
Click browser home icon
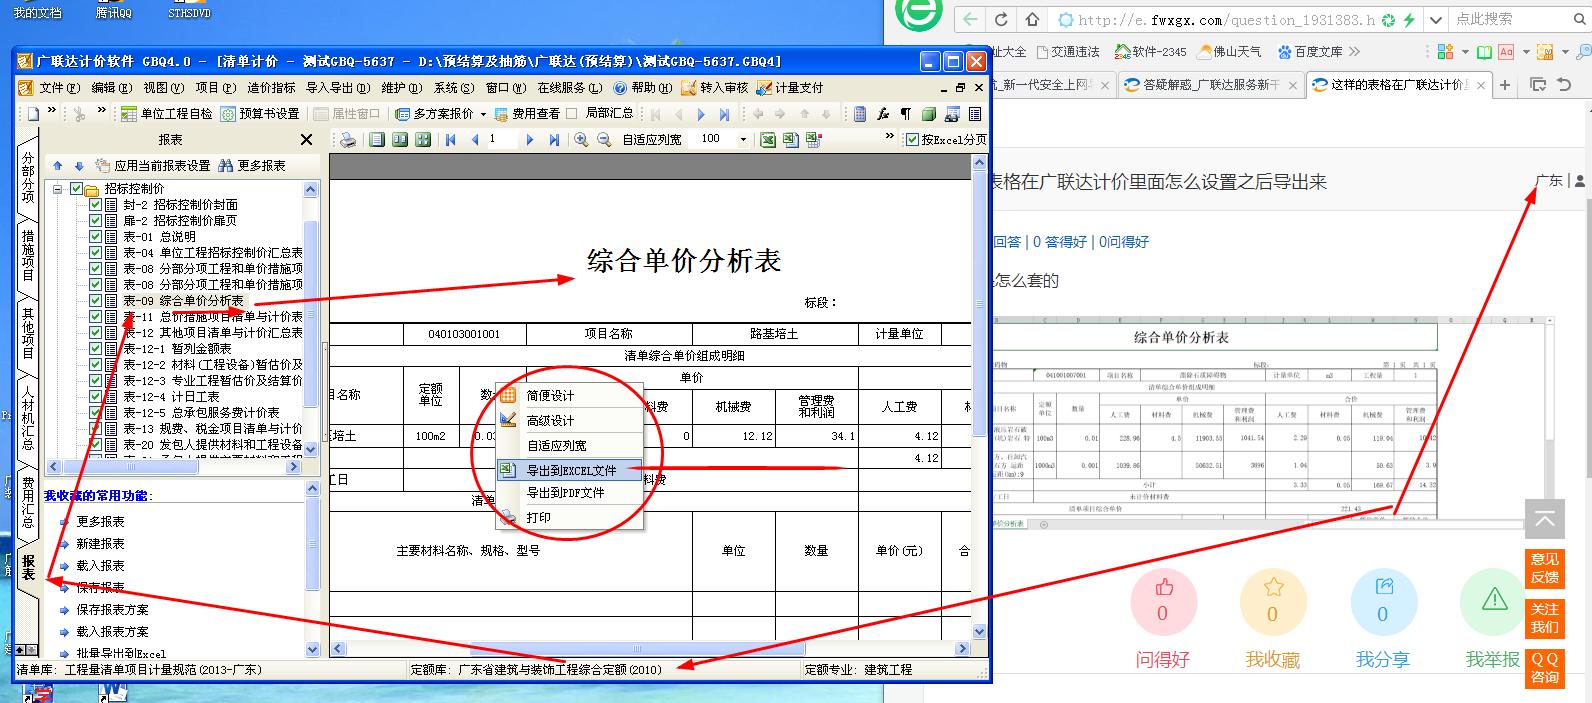coord(1033,19)
